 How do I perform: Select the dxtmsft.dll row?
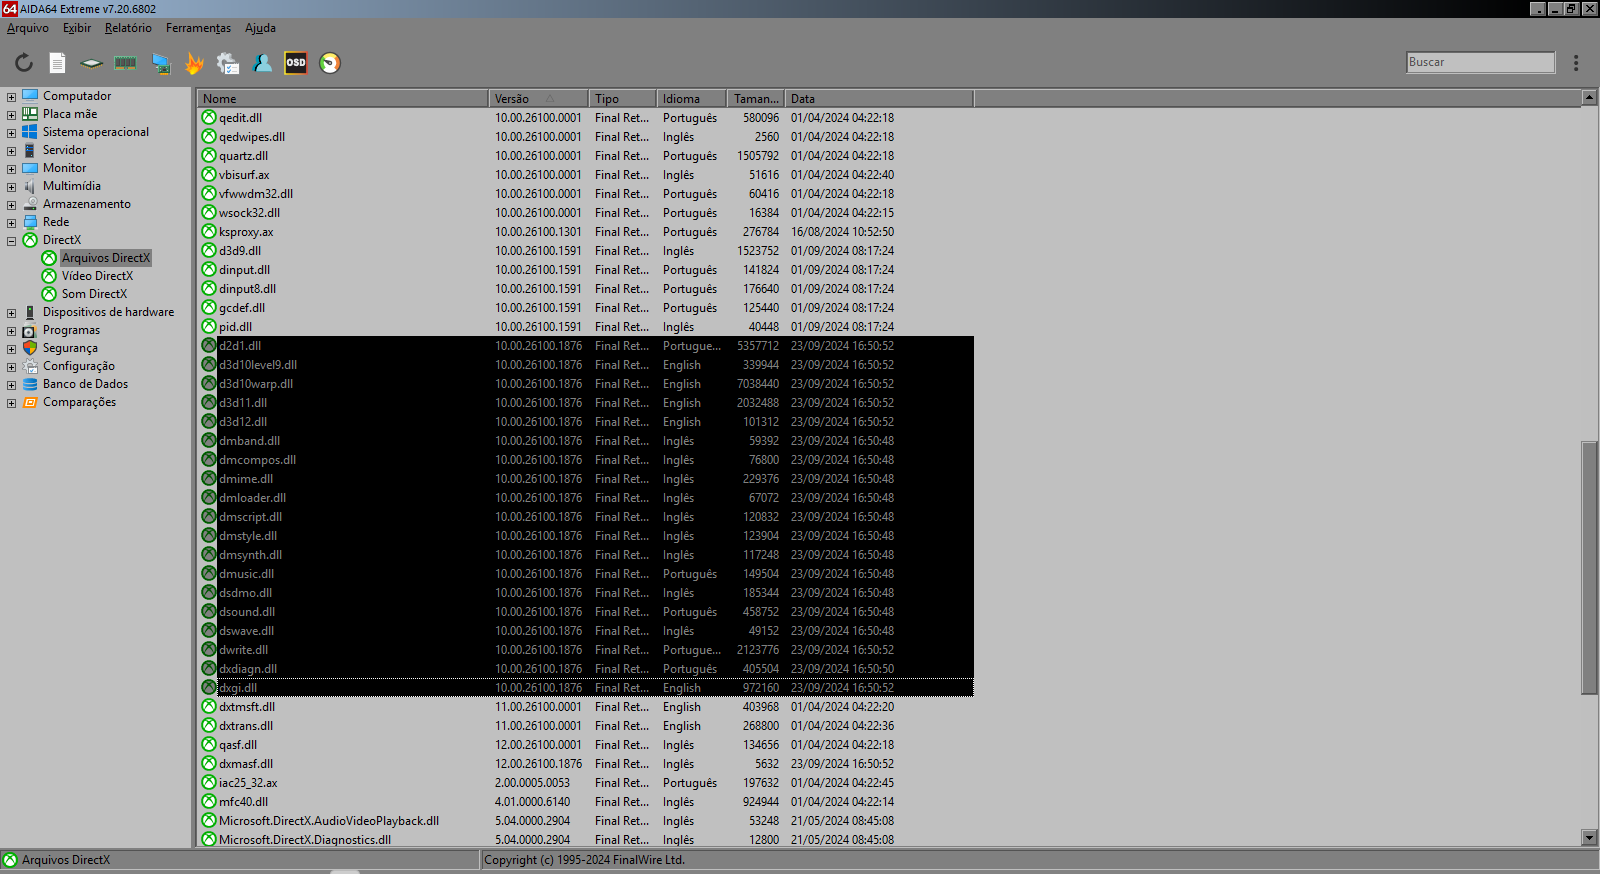586,707
